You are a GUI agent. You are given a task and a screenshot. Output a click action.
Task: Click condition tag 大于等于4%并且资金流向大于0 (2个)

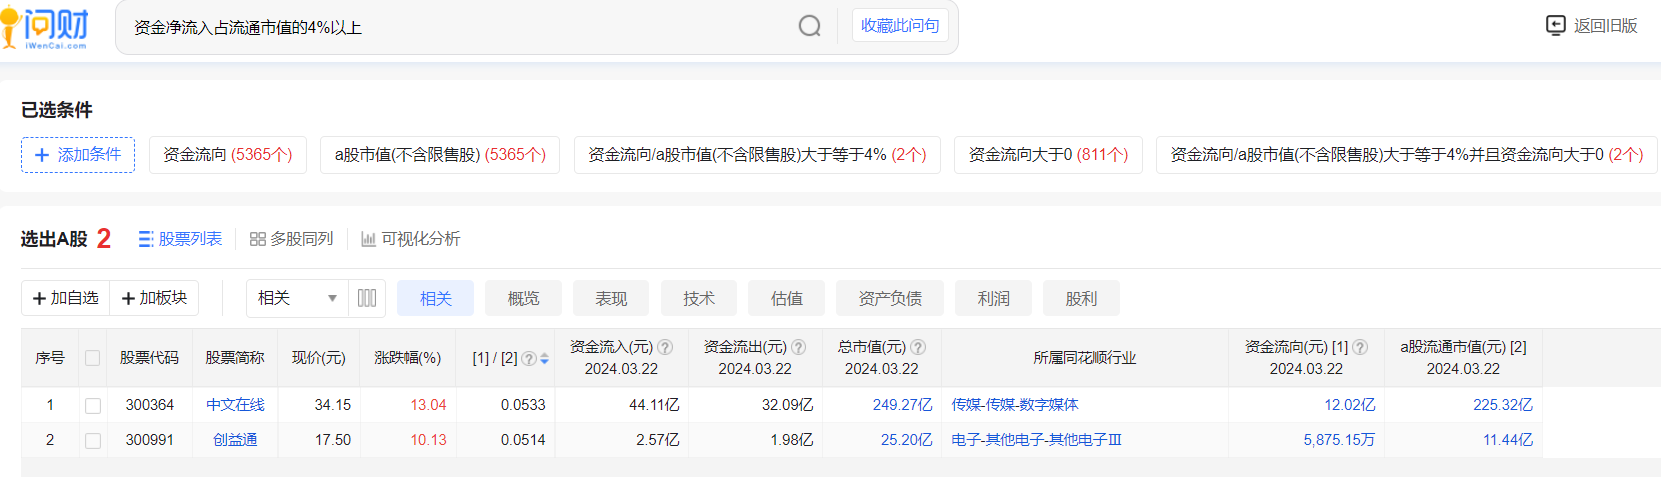coord(1407,155)
